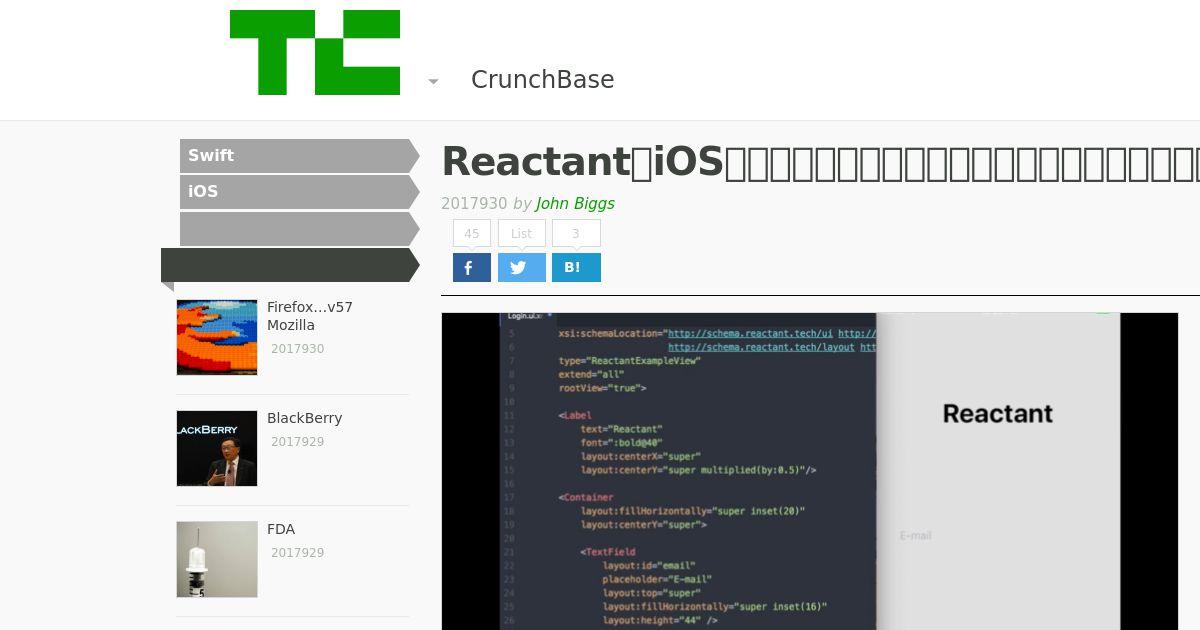This screenshot has width=1200, height=630.
Task: Open the Reactant iOS article headline
Action: [x=820, y=162]
